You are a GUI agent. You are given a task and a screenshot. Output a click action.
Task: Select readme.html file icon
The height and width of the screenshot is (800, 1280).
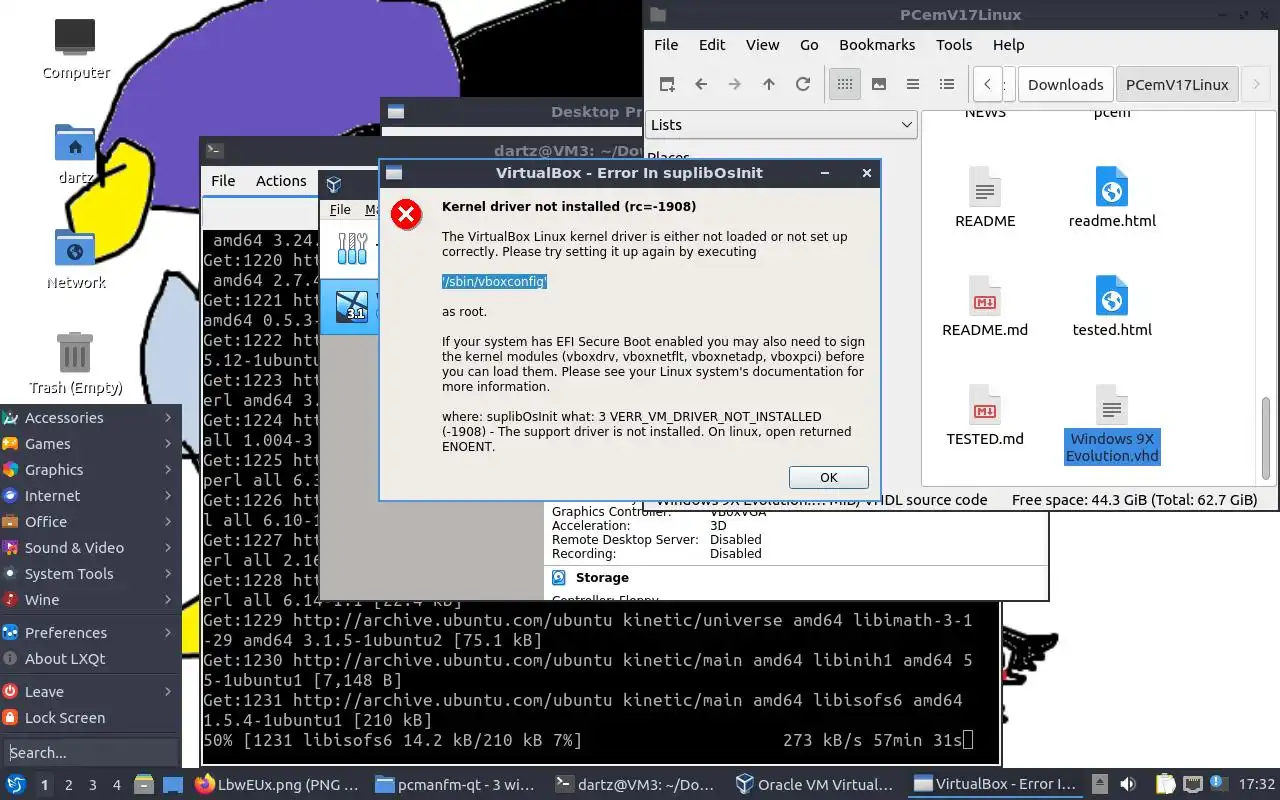tap(1112, 197)
